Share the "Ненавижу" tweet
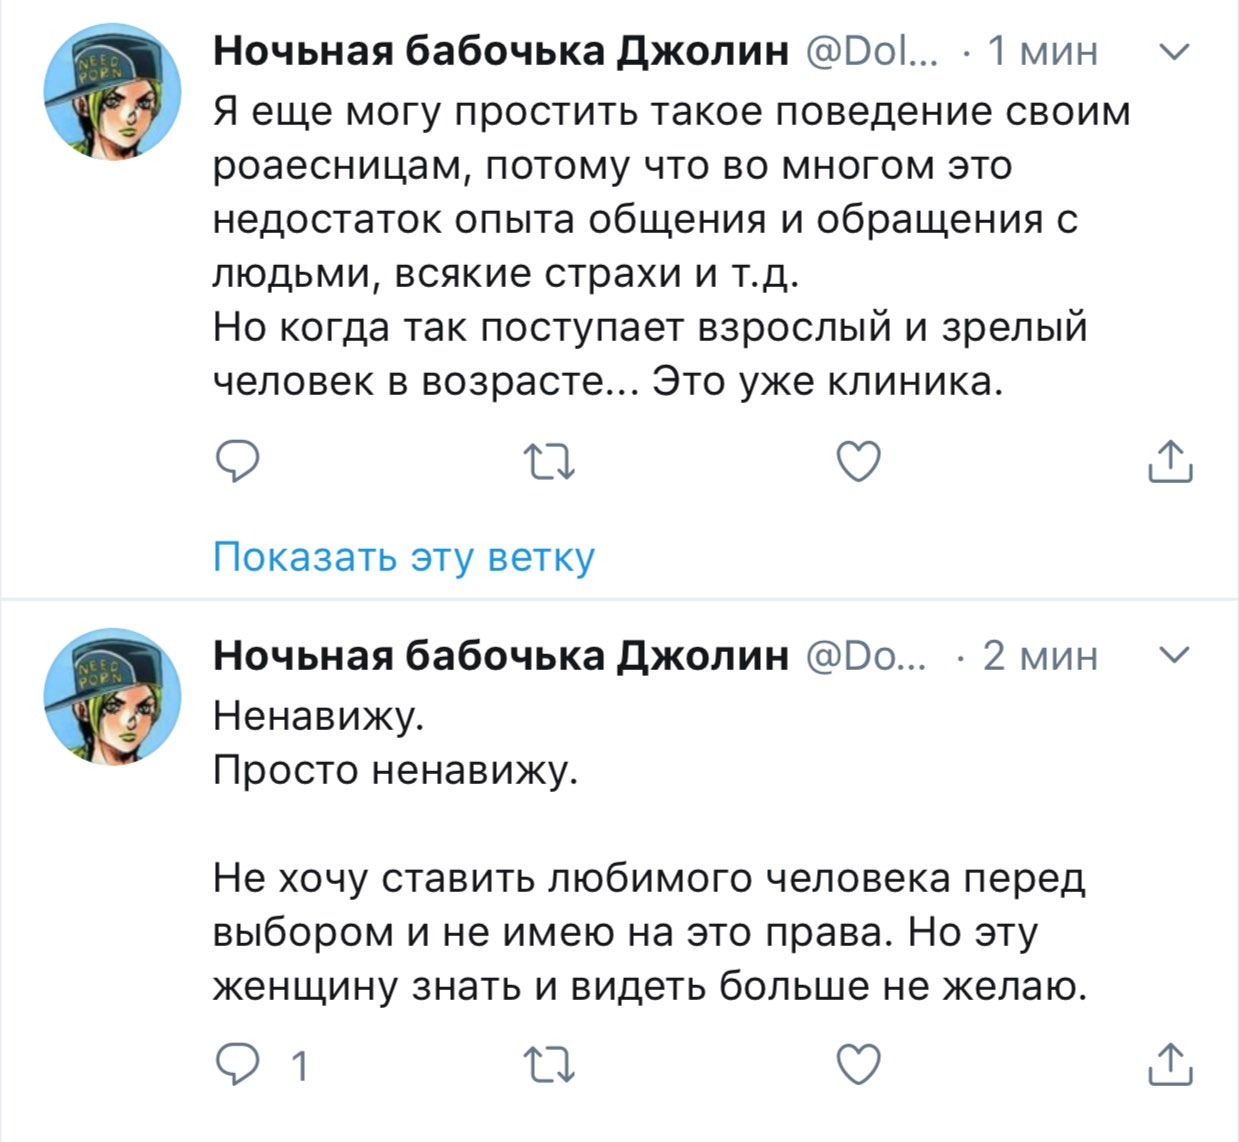The width and height of the screenshot is (1239, 1142). tap(1169, 1065)
